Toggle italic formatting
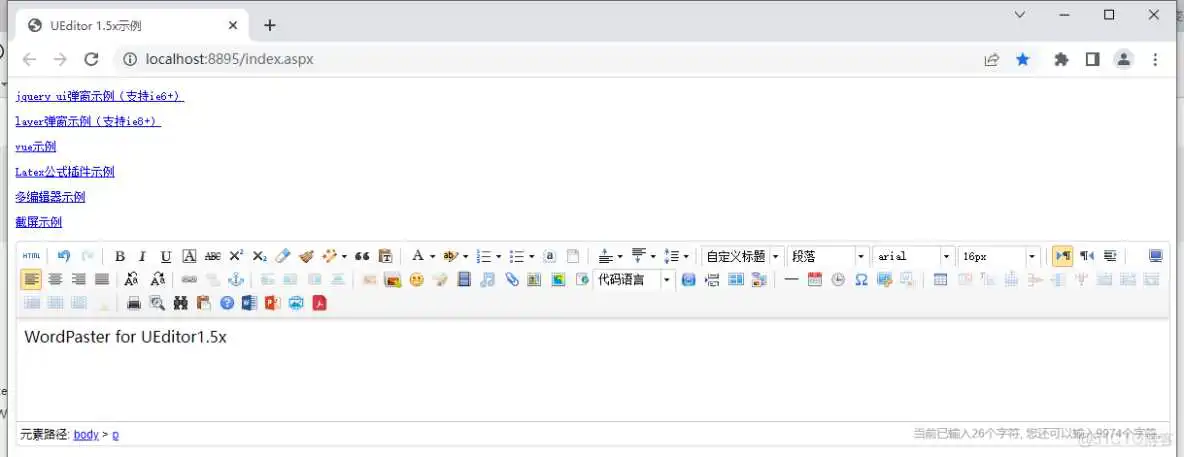The image size is (1184, 457). tap(143, 256)
